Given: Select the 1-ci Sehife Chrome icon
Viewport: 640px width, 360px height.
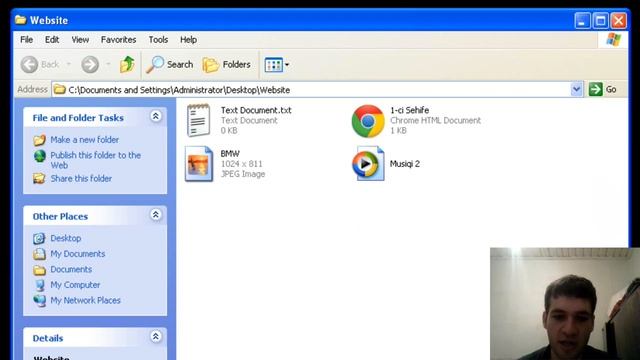Looking at the screenshot, I should (368, 121).
